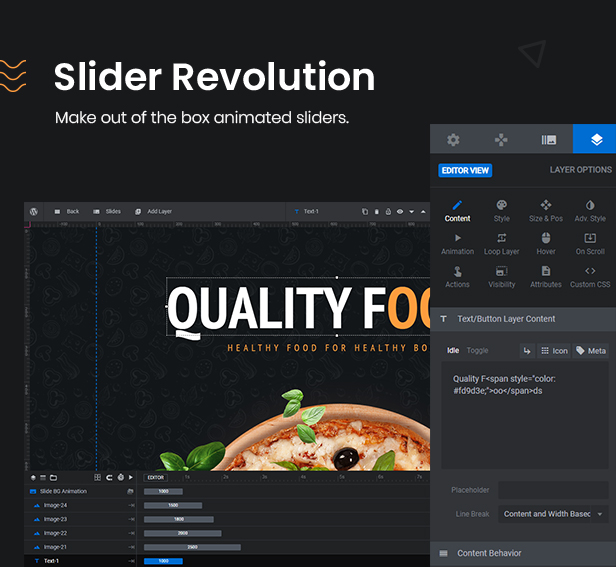Click the Back button in editor toolbar
The image size is (616, 567).
[x=67, y=211]
